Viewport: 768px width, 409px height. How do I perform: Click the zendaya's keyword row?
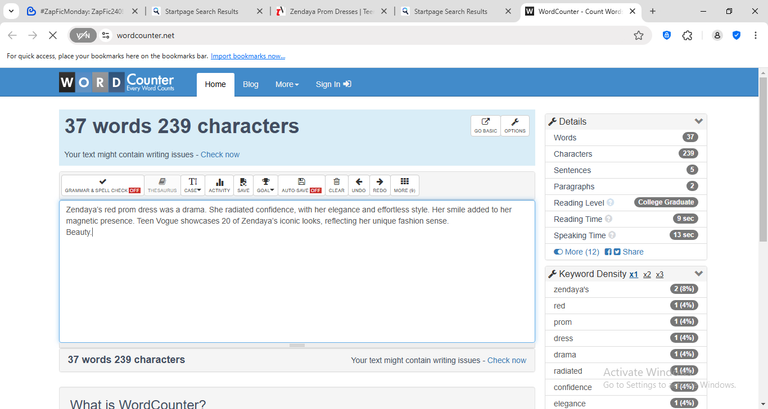point(625,289)
